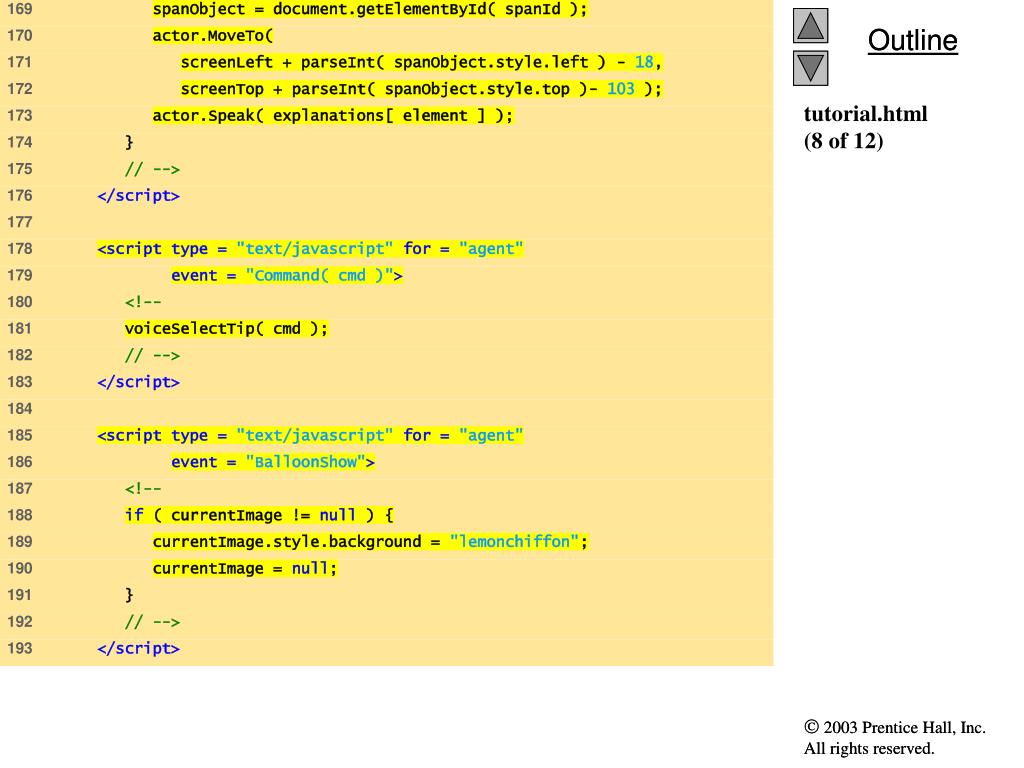This screenshot has width=1024, height=768.
Task: Click the screenLeft expression on line 171
Action: (421, 62)
